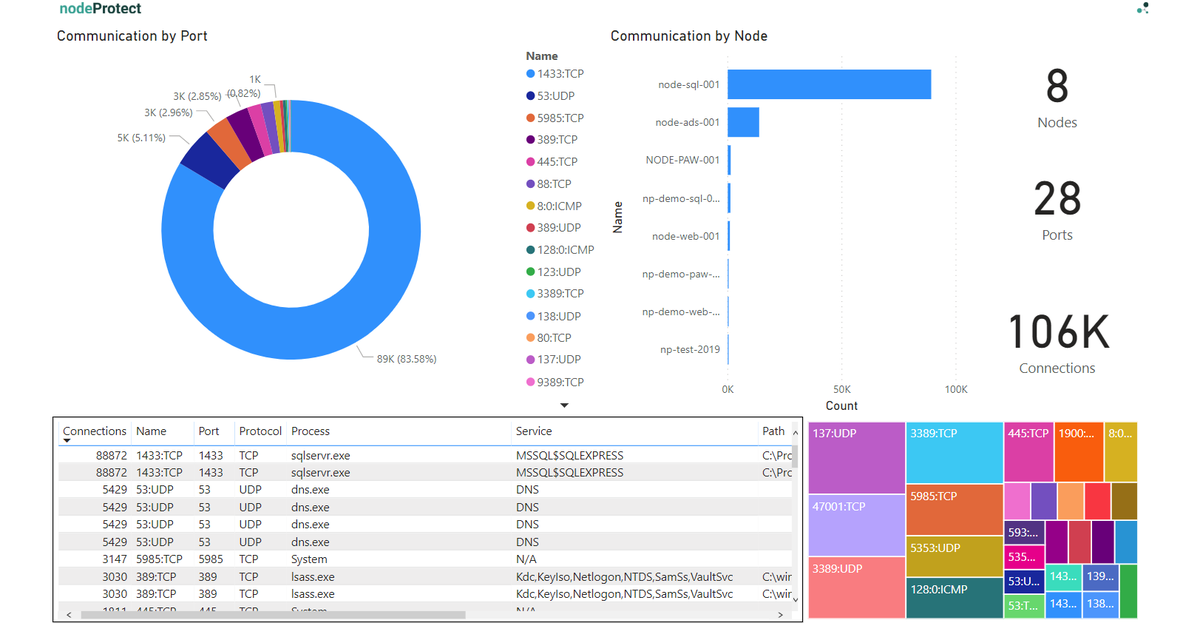Click the 5353:UDP treemap tile

pyautogui.click(x=955, y=556)
